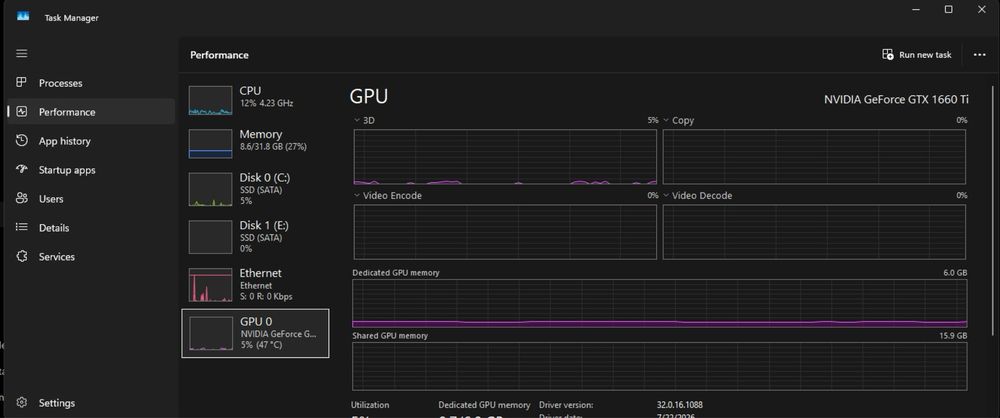Open the Services puzzle icon
The image size is (1000, 418).
[22, 257]
